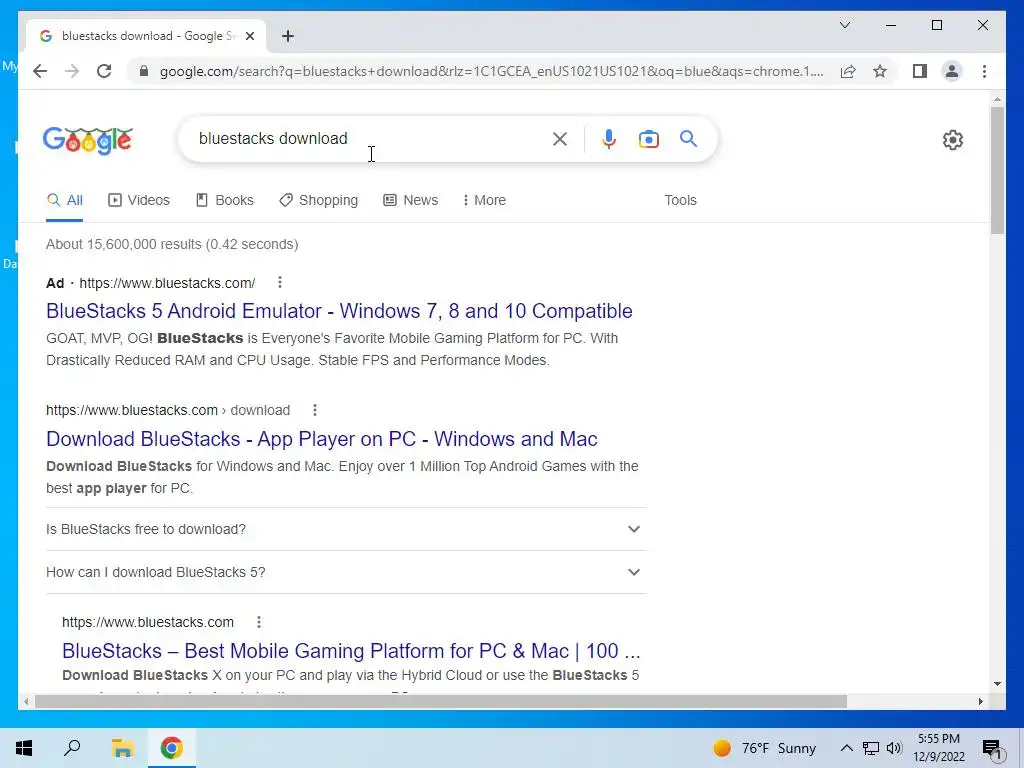Open the weather widget showing 76°F Sunny

tap(764, 748)
